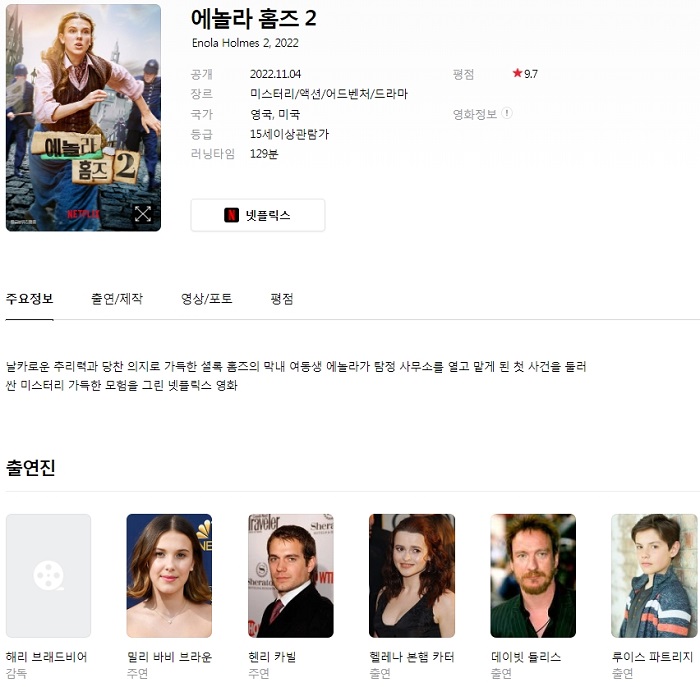Viewport: 700px width, 687px height.
Task: Go to the 평점 tab
Action: 282,299
